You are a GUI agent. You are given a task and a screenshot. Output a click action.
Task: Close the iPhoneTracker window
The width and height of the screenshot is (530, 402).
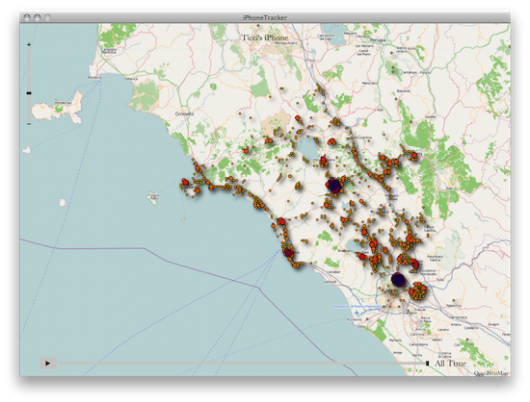pos(27,17)
